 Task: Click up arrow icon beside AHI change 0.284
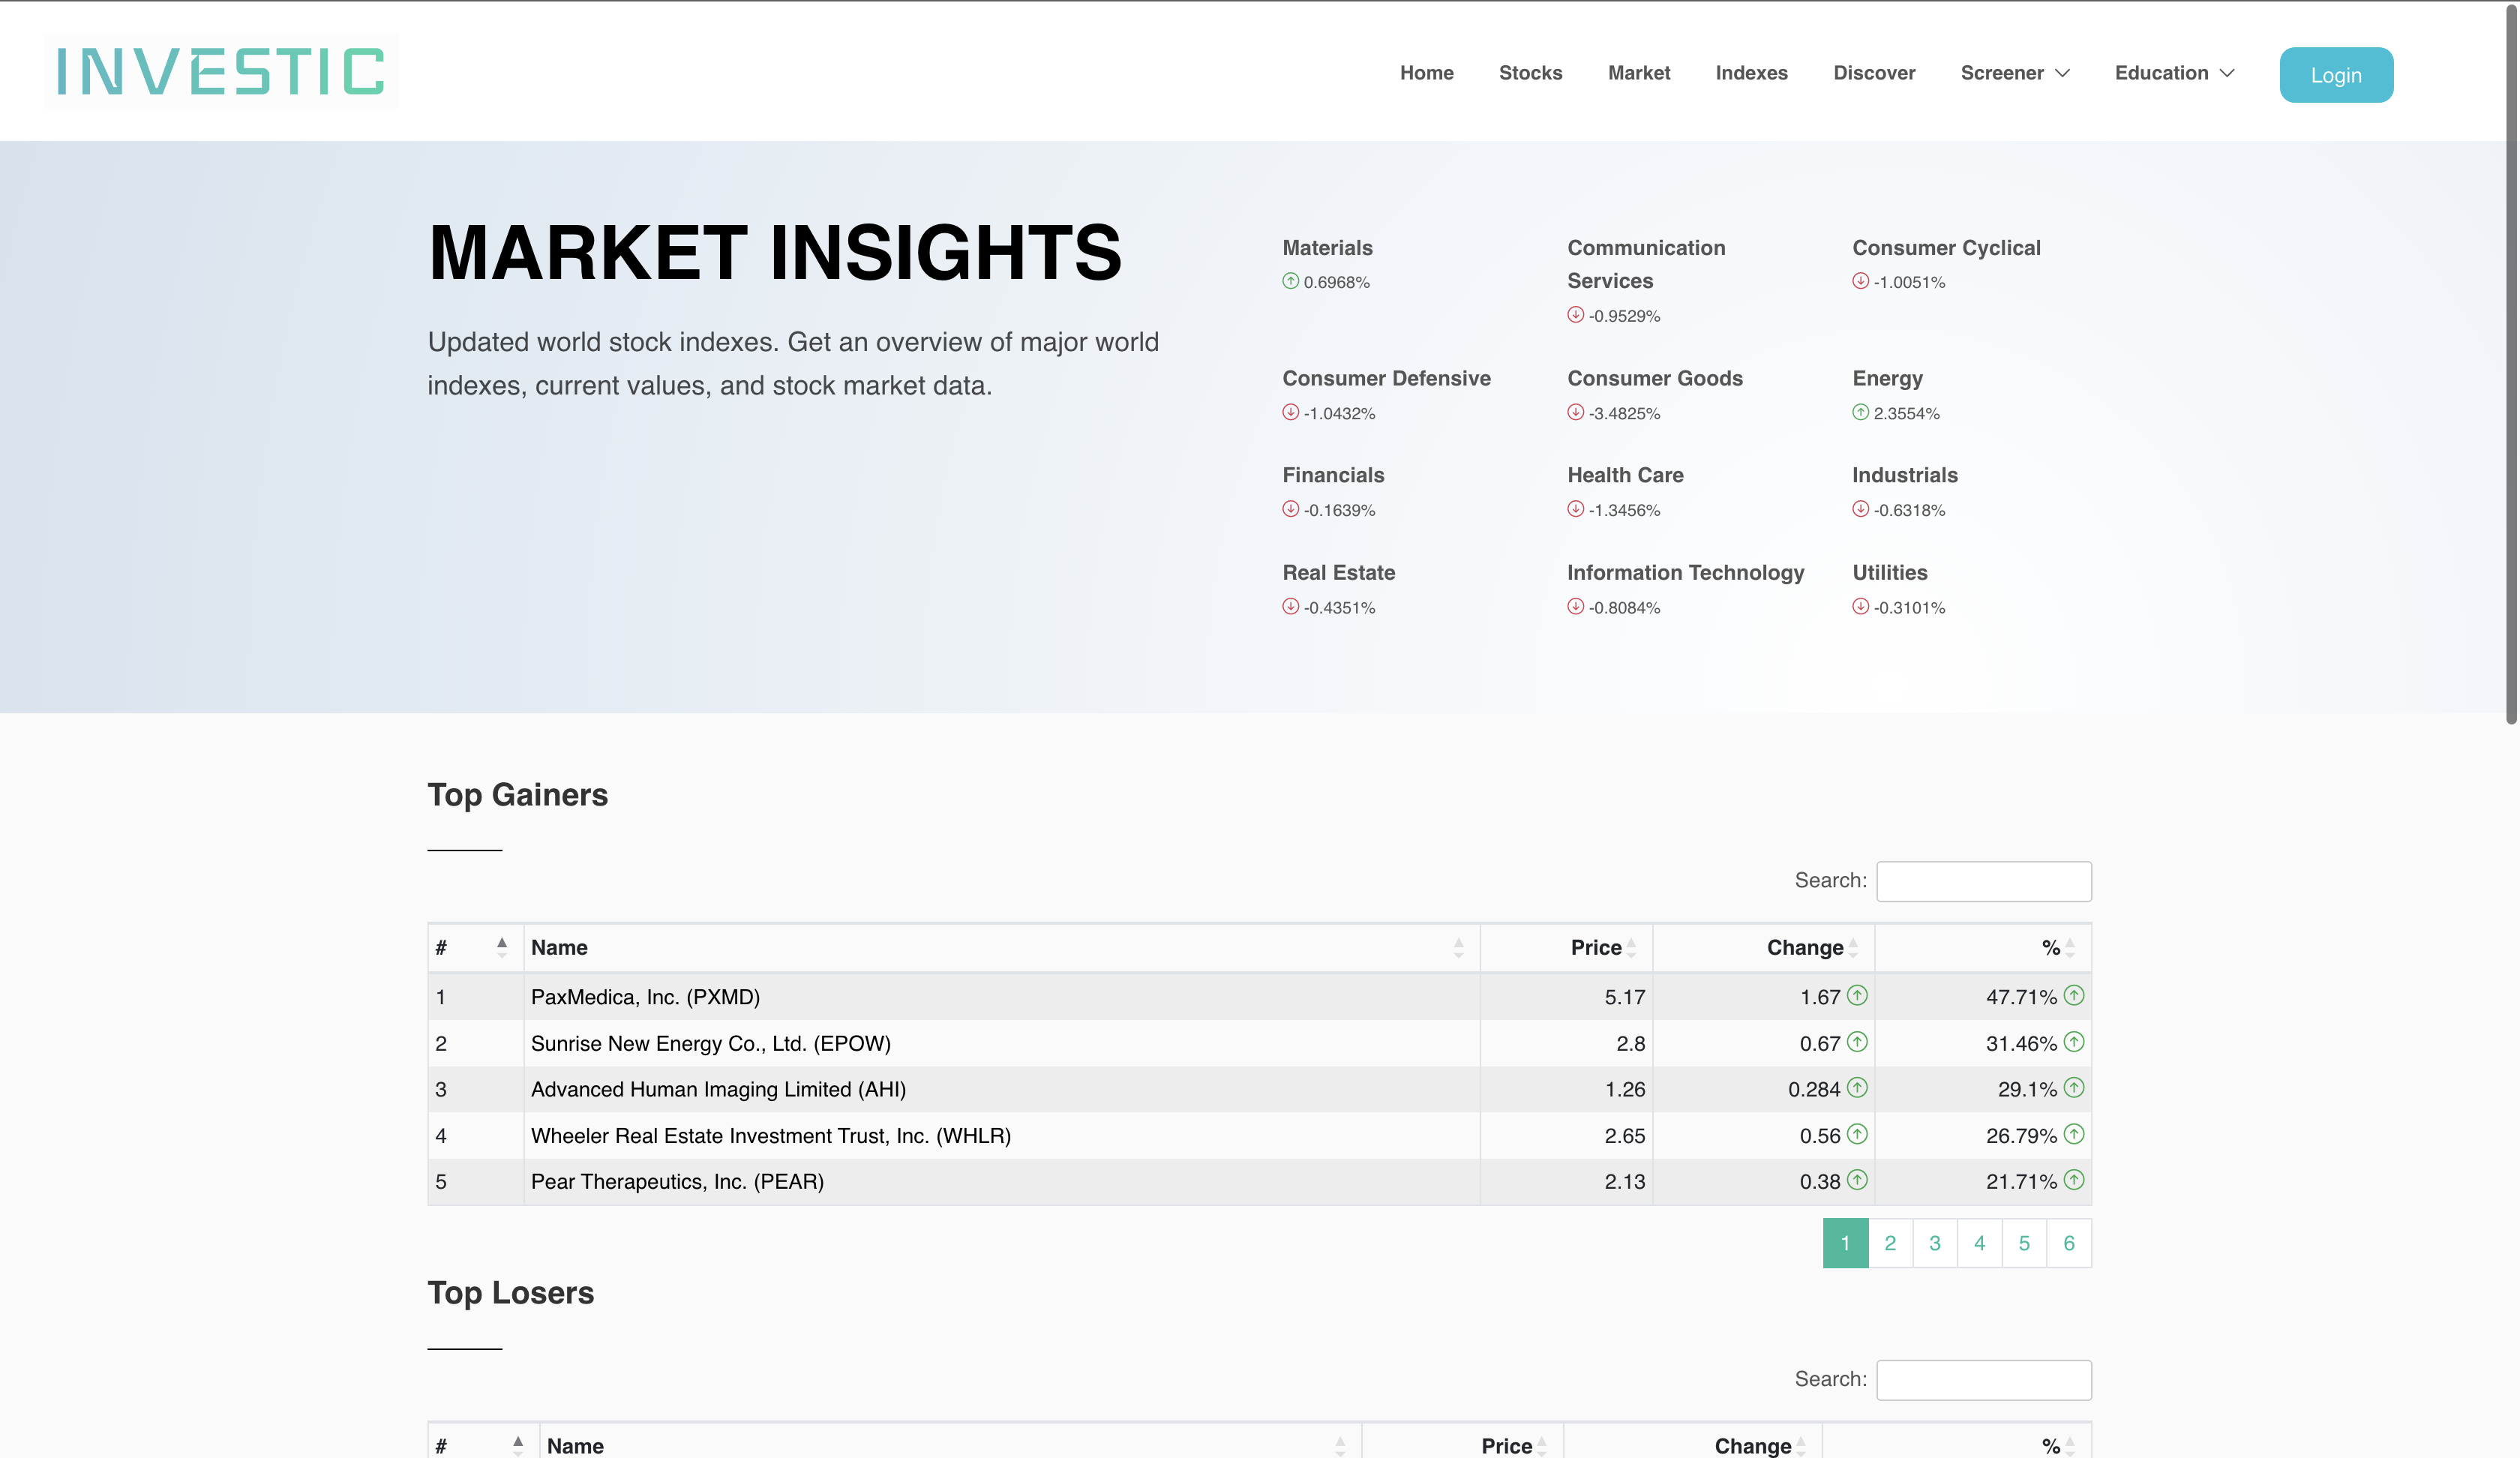click(1857, 1087)
